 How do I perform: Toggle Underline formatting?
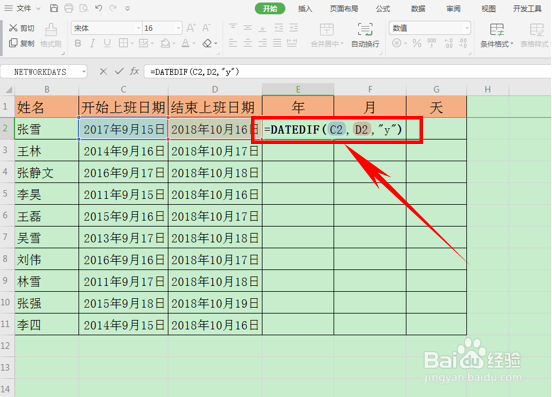[x=107, y=43]
